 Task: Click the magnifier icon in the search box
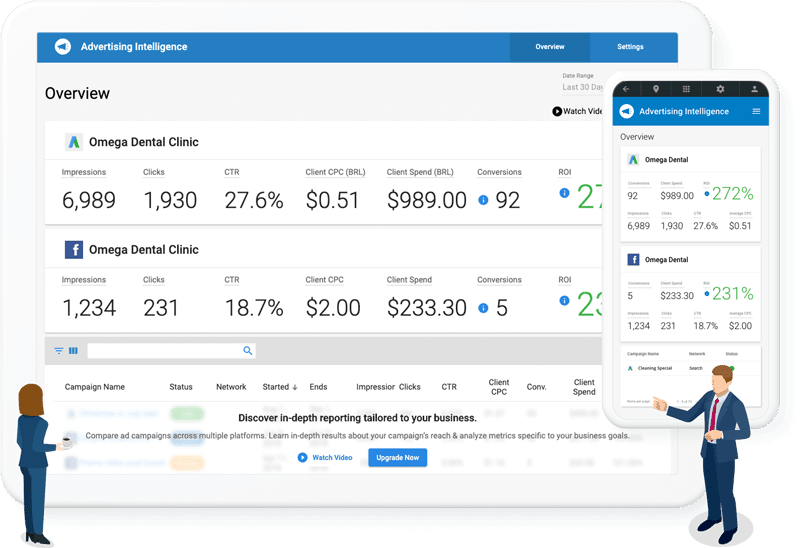click(248, 351)
